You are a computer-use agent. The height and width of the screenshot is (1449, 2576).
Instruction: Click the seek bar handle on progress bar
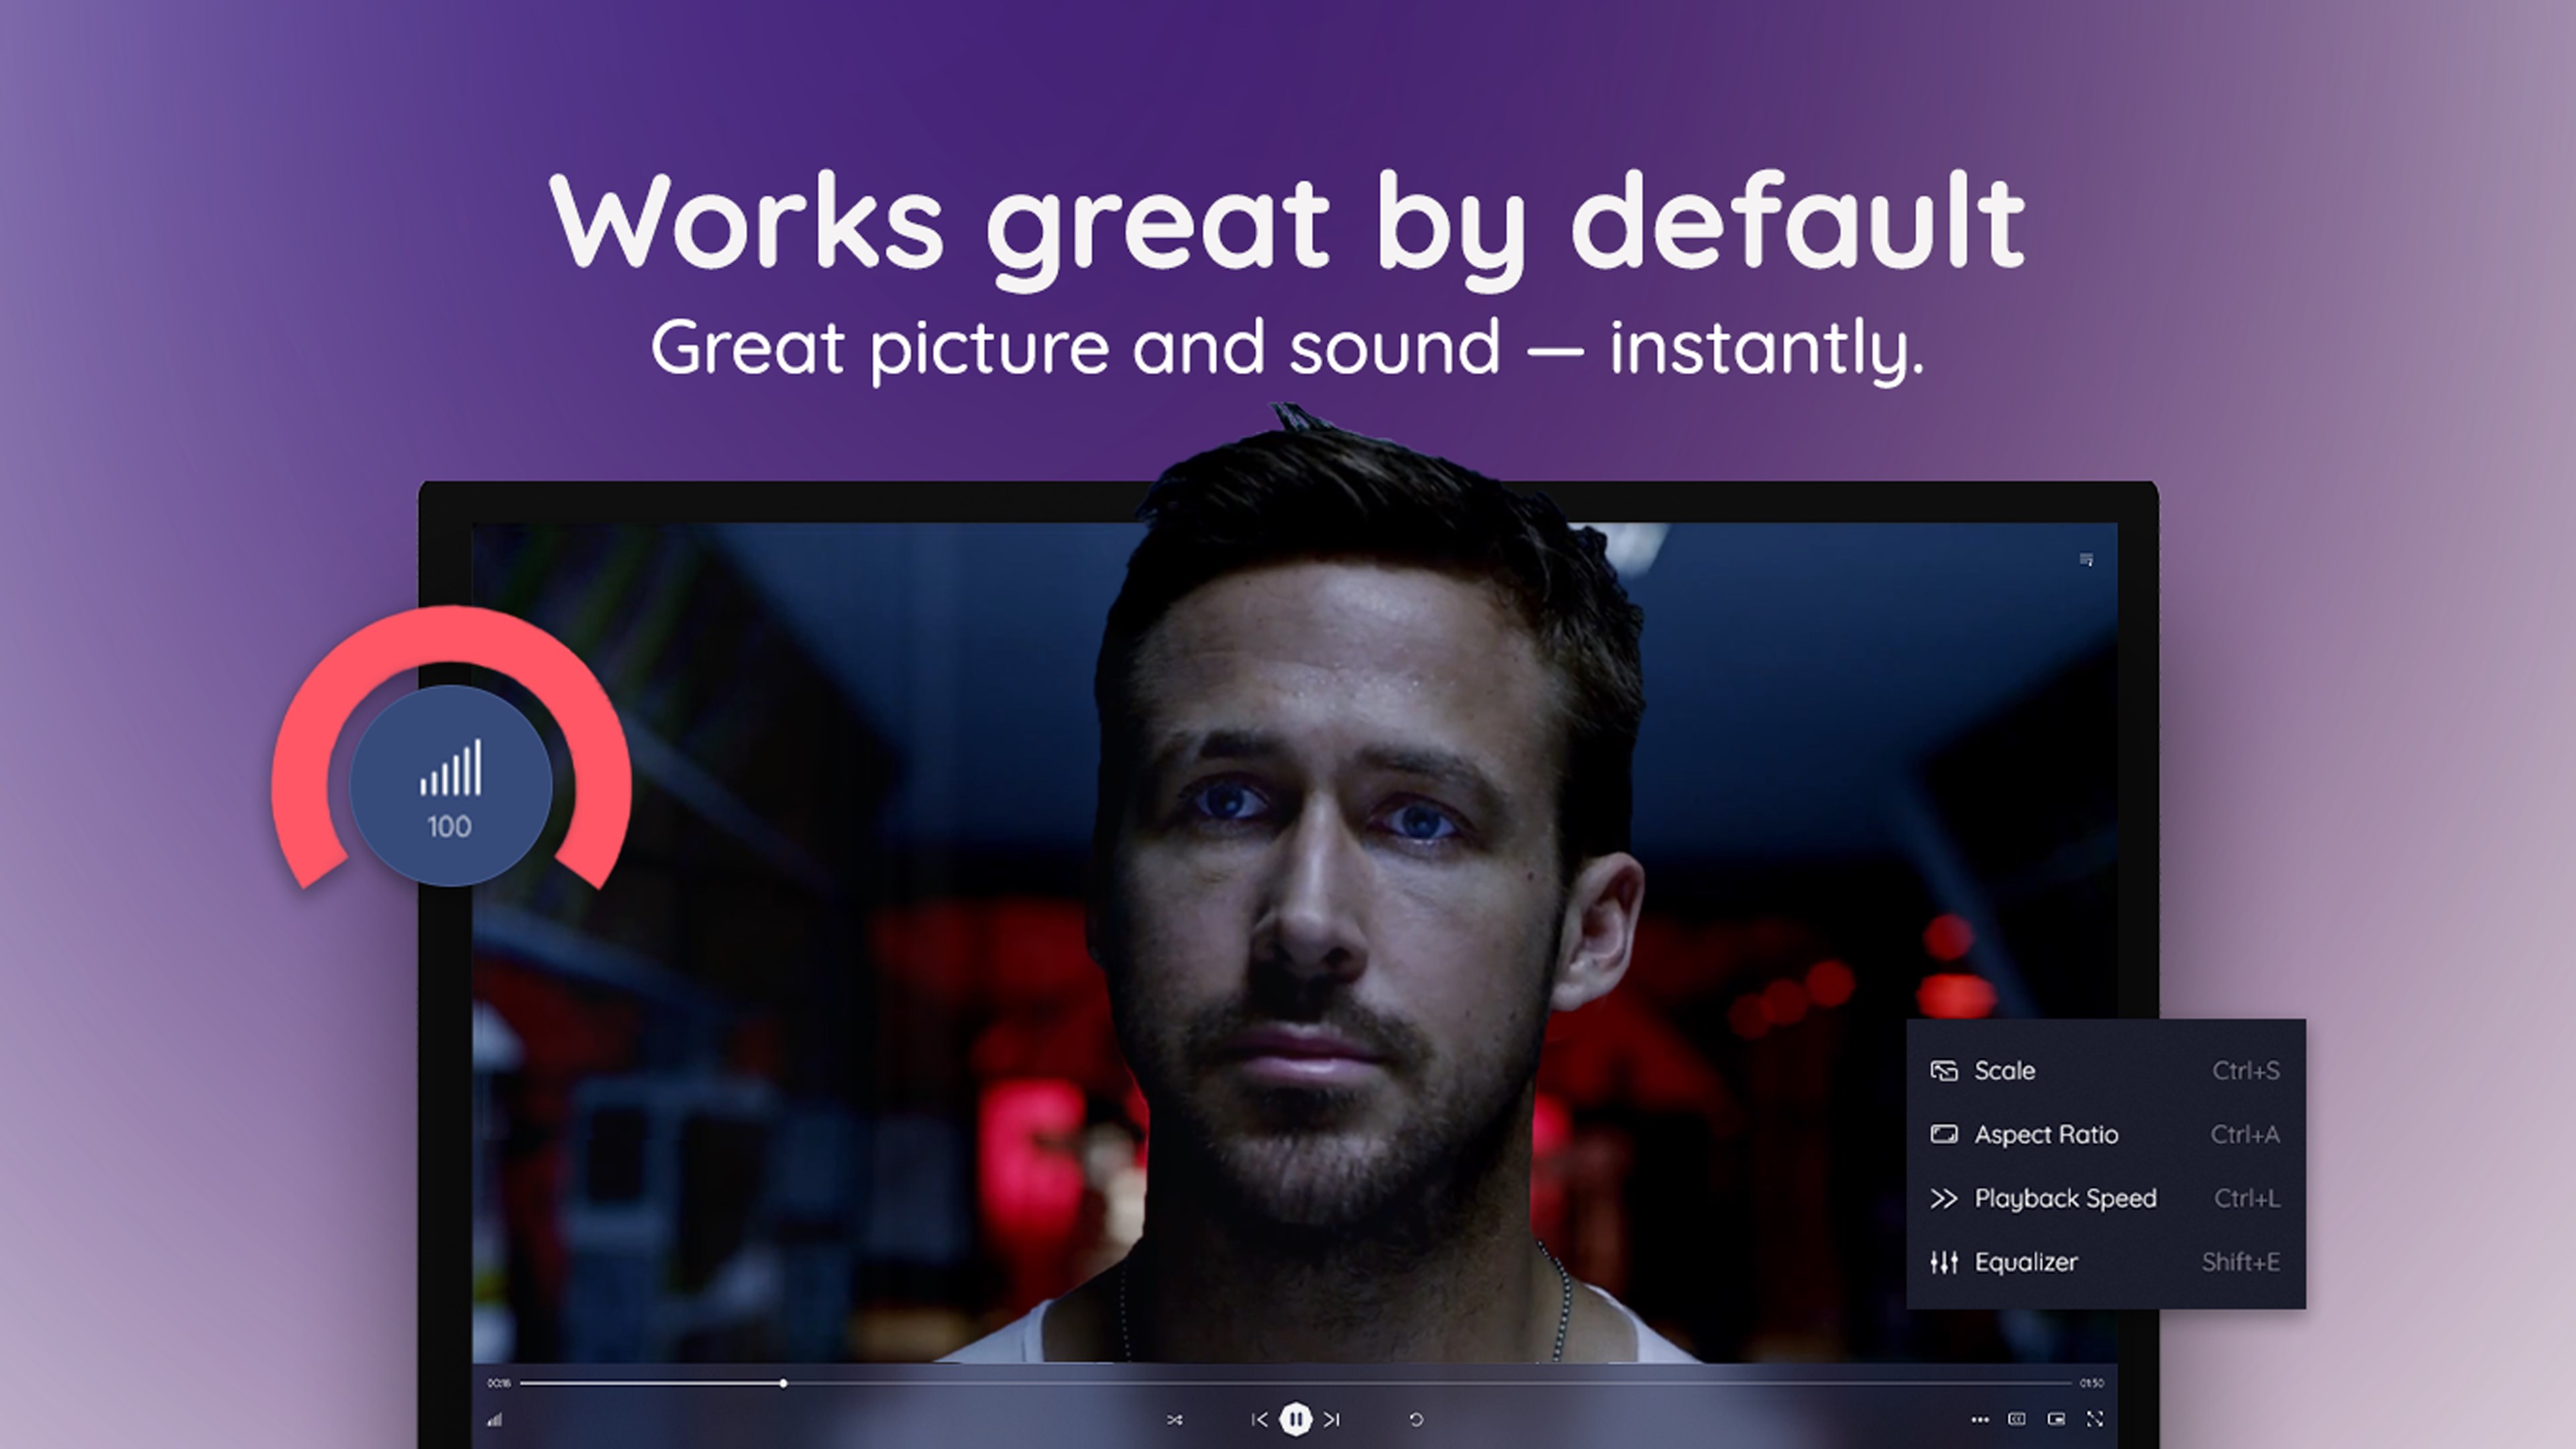coord(783,1383)
